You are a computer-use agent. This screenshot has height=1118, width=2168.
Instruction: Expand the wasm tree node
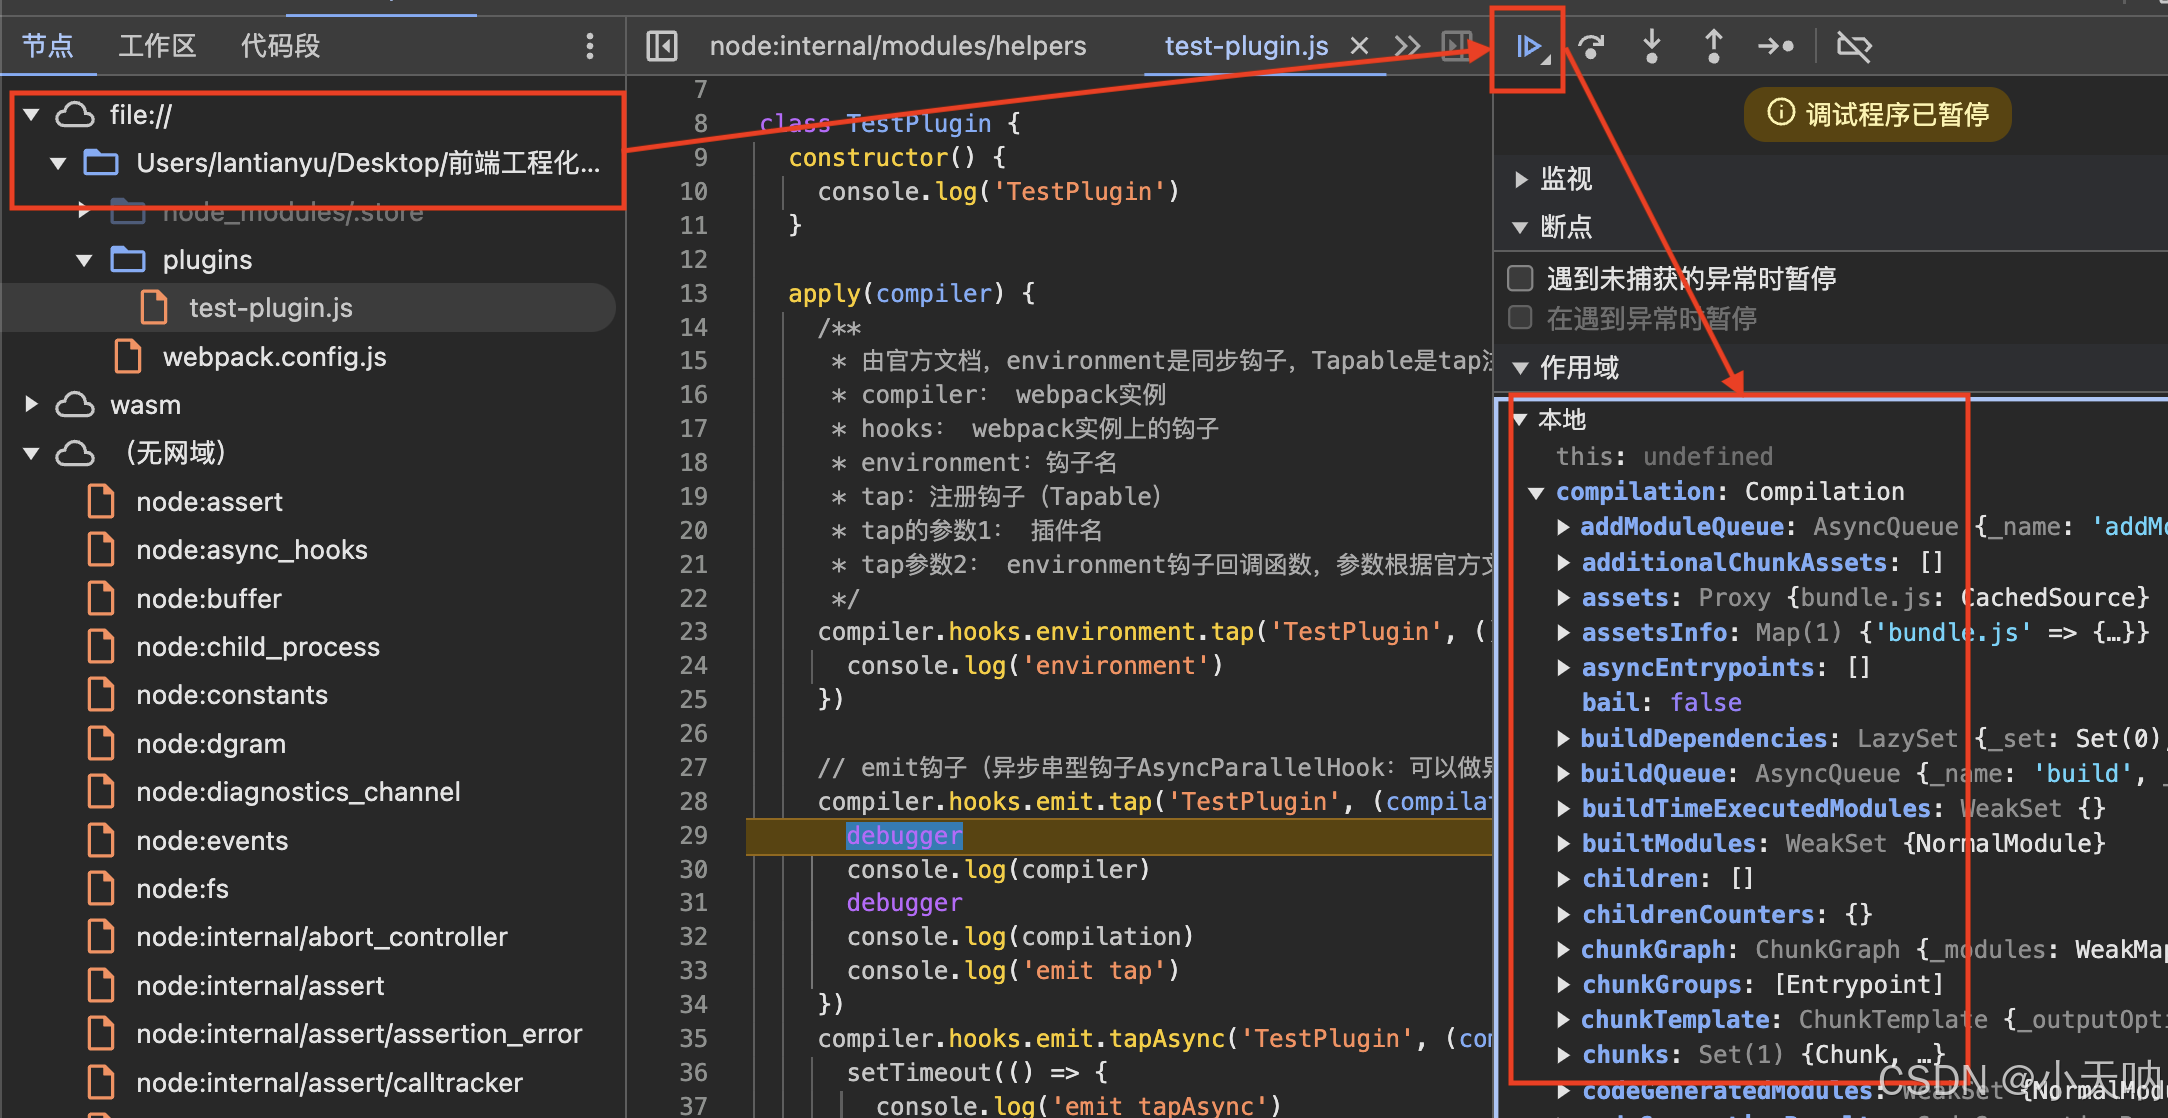tap(31, 404)
